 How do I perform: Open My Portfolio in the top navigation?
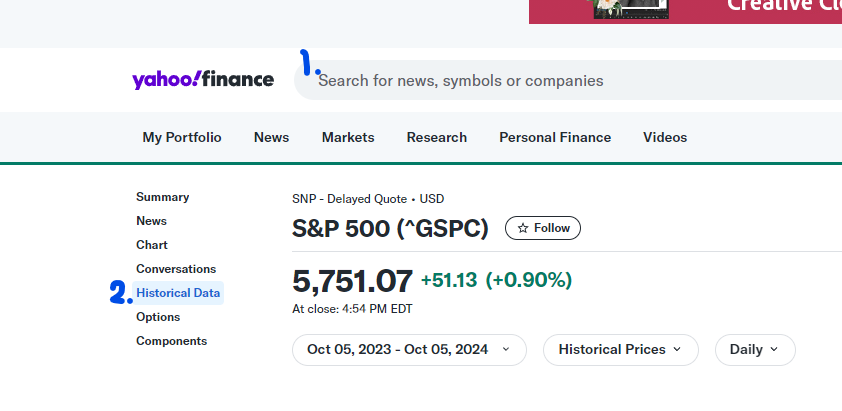(182, 137)
